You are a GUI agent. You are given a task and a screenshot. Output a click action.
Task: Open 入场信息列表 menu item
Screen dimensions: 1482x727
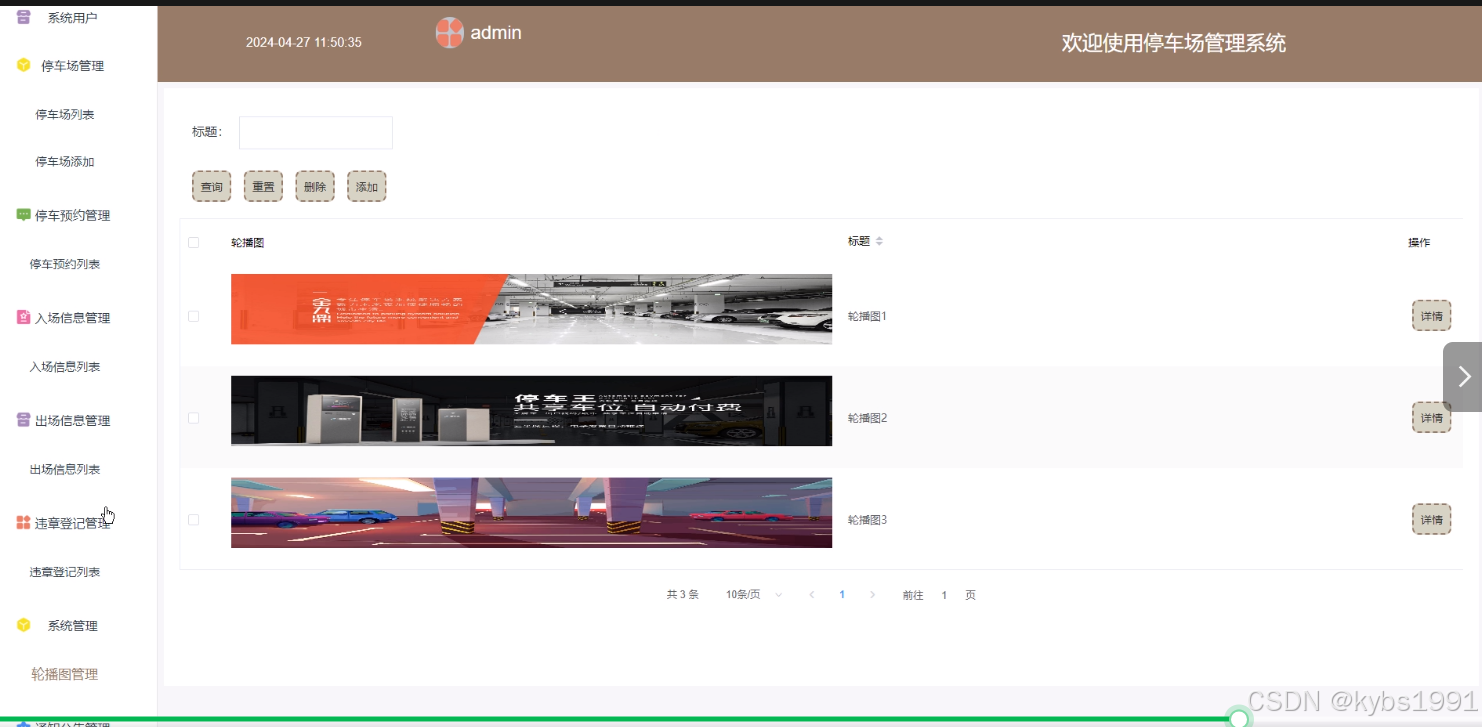[65, 367]
